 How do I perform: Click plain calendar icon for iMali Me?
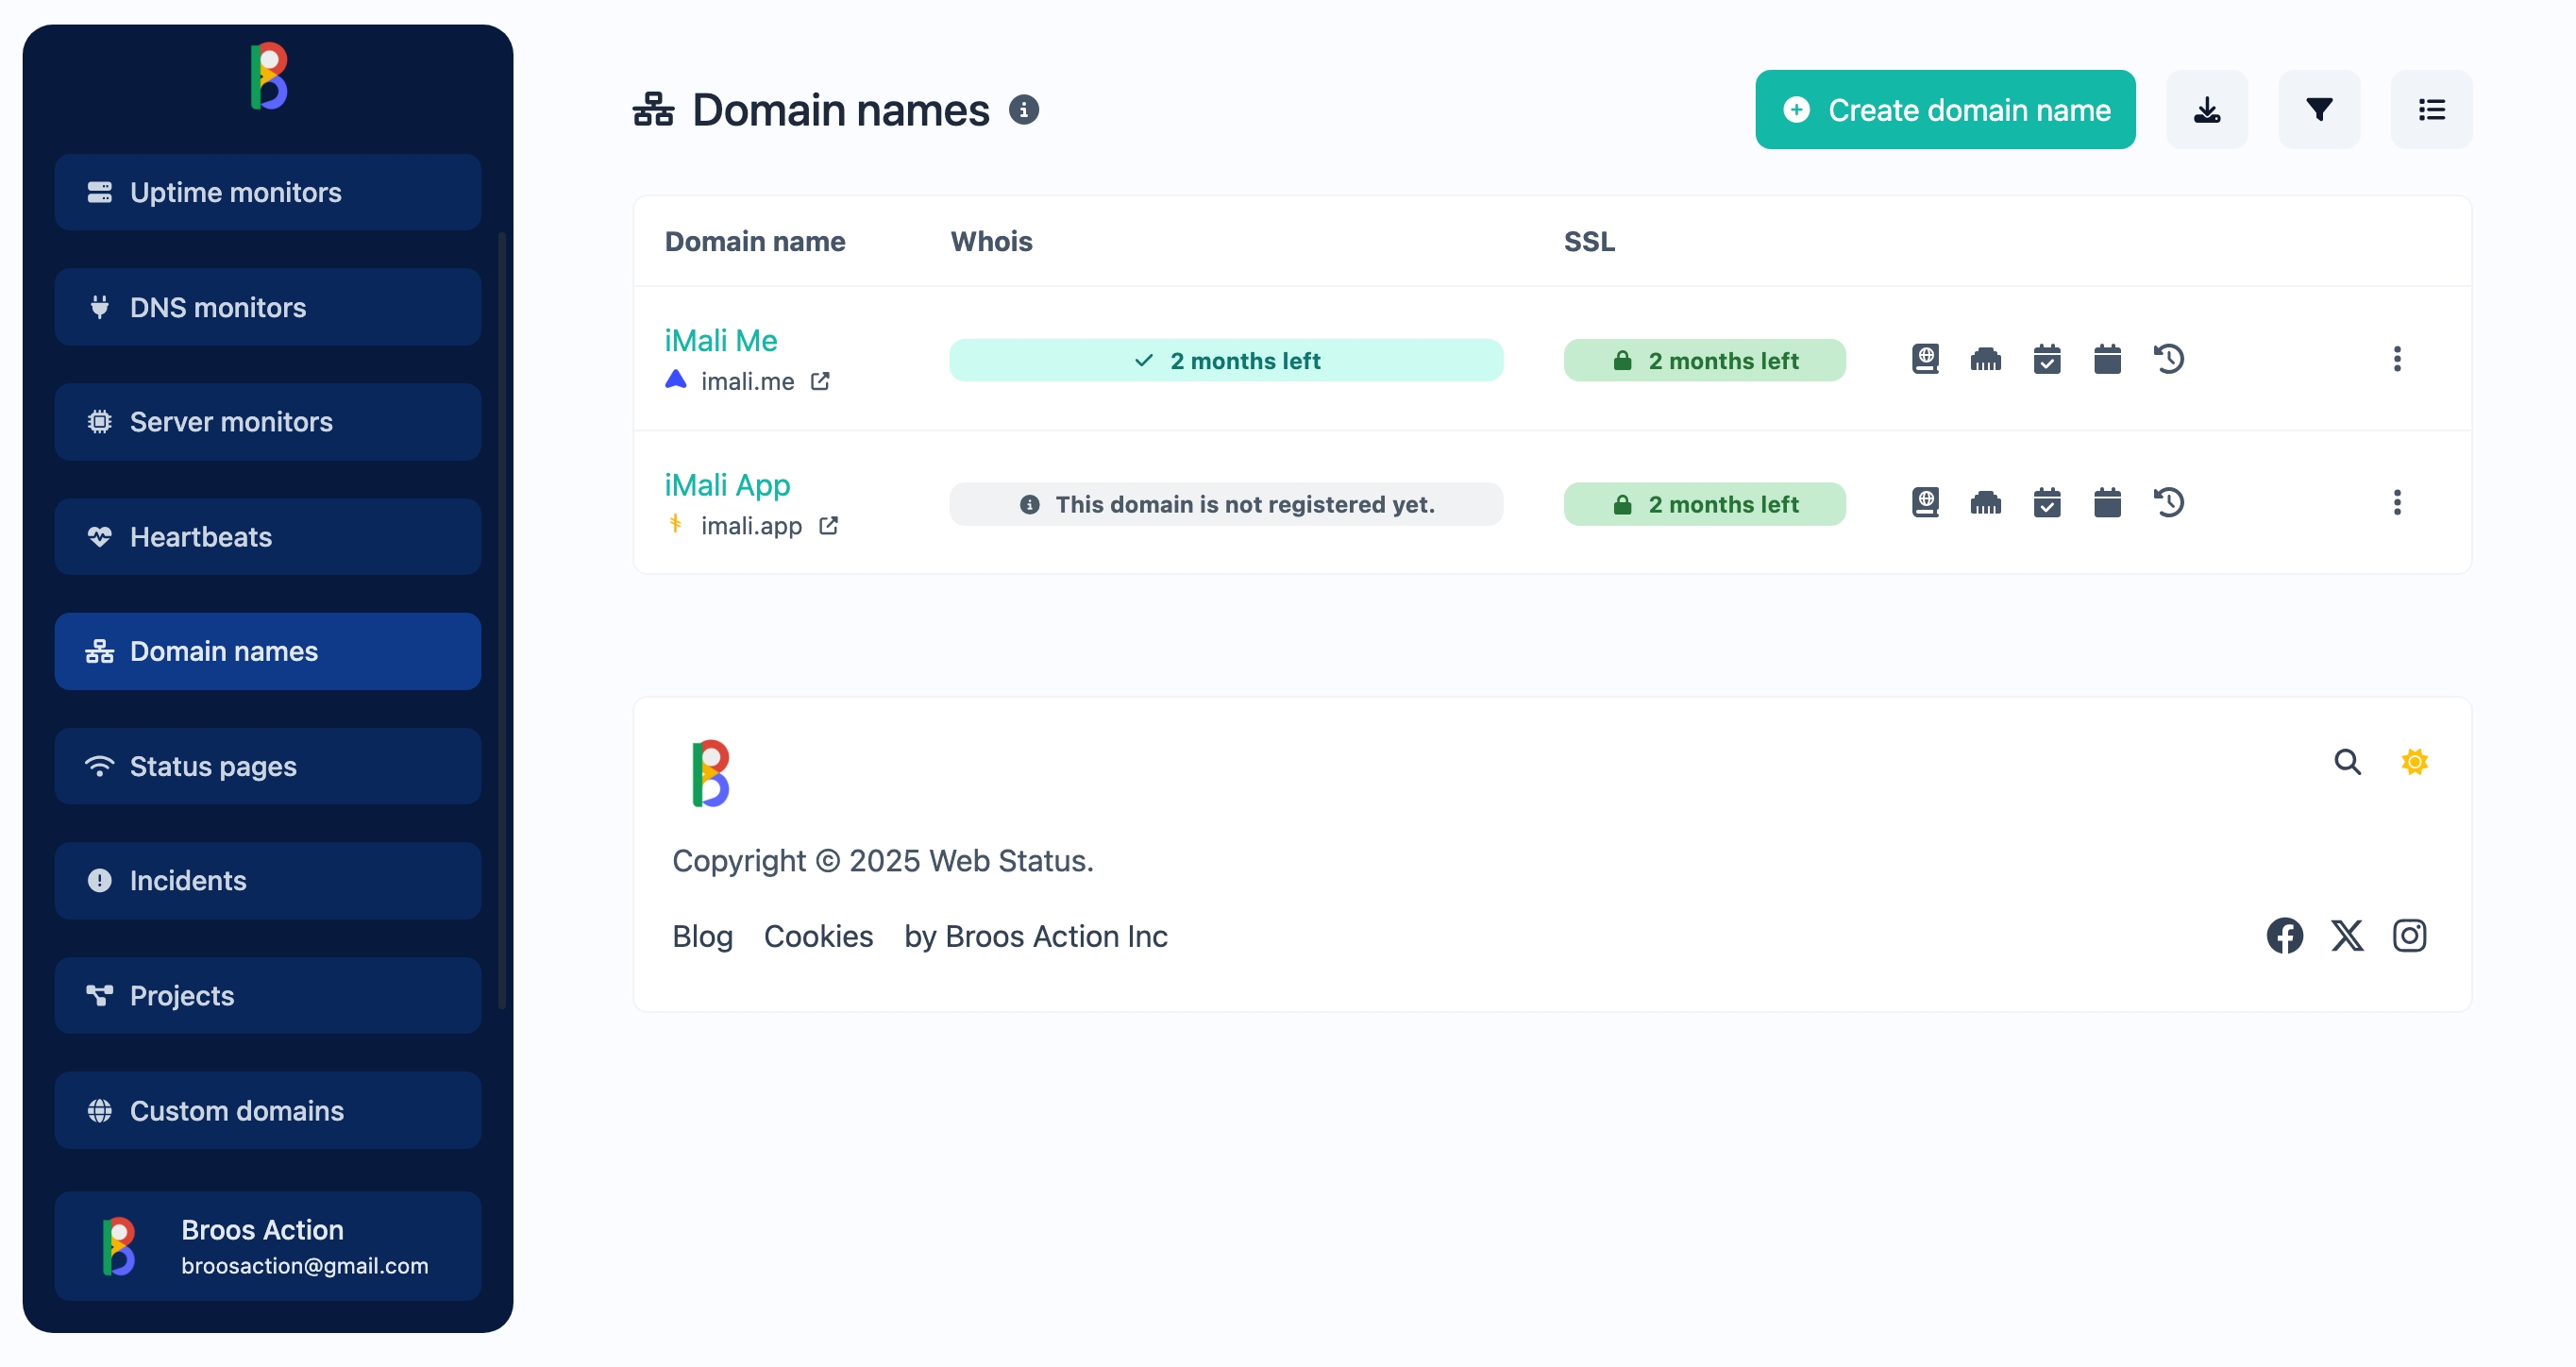click(2107, 359)
